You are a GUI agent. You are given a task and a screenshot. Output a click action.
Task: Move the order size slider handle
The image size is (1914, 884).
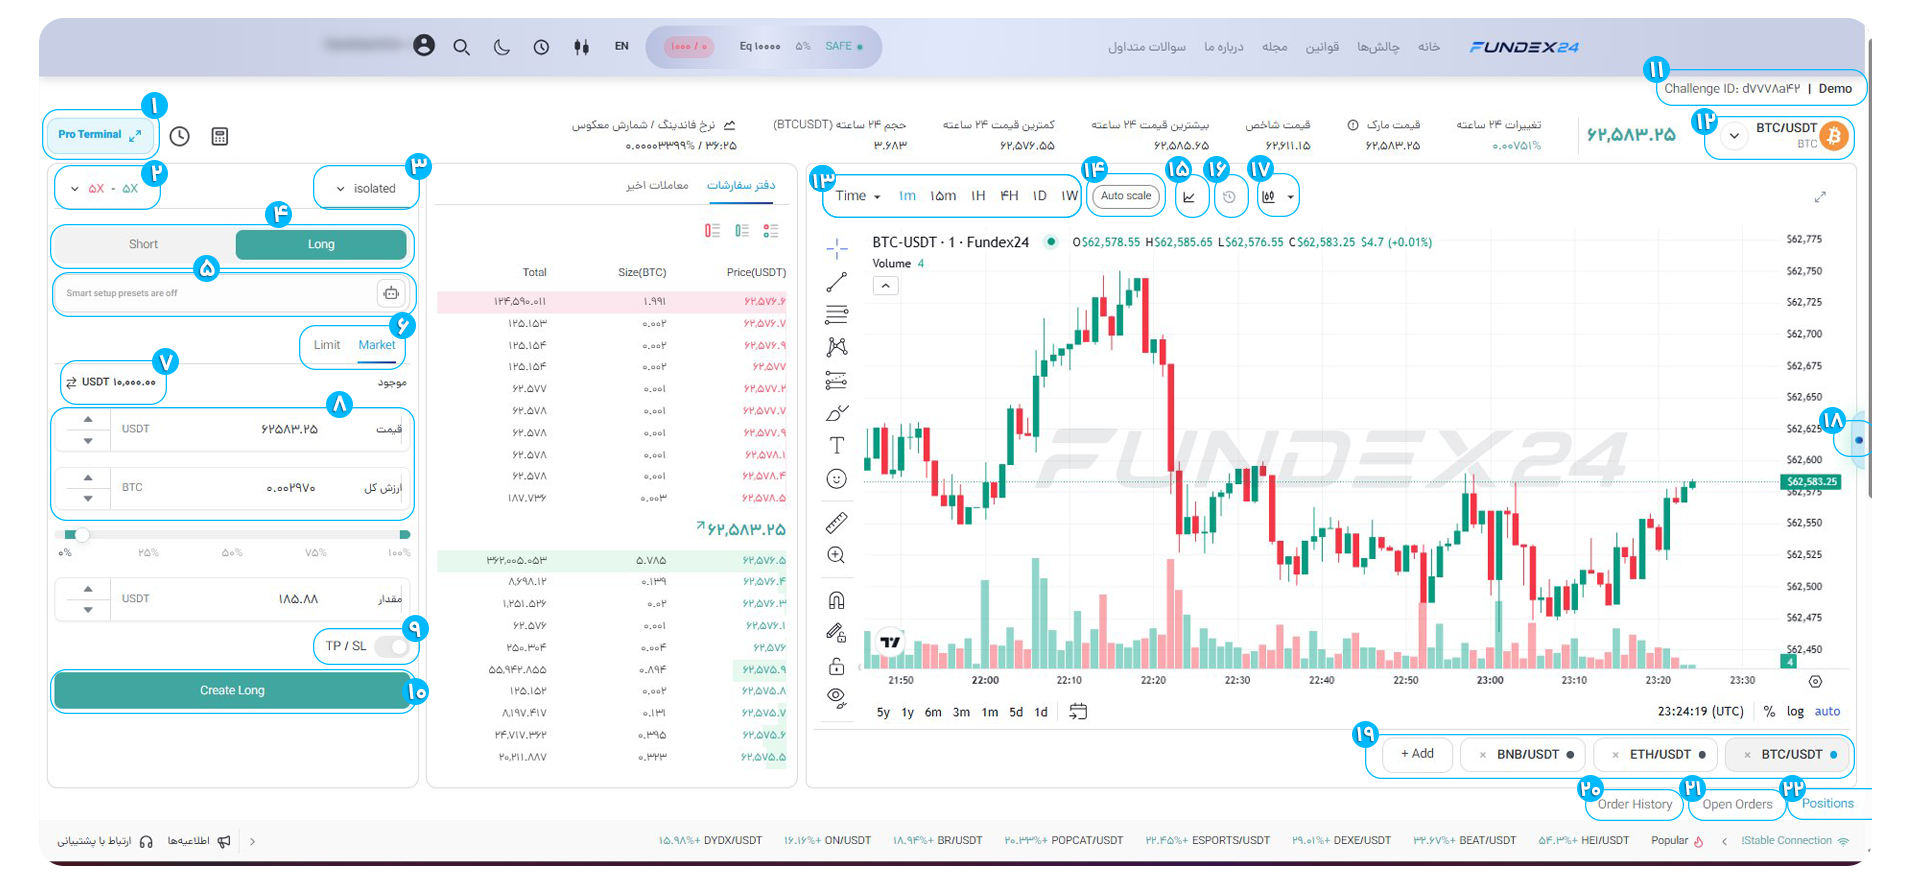(x=82, y=535)
